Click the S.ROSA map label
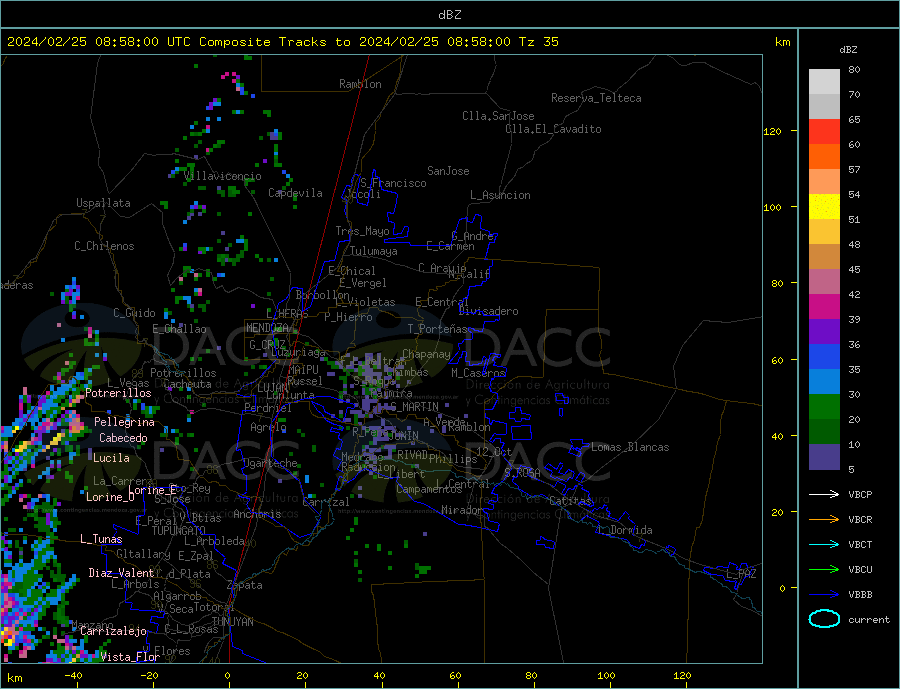 (x=522, y=473)
